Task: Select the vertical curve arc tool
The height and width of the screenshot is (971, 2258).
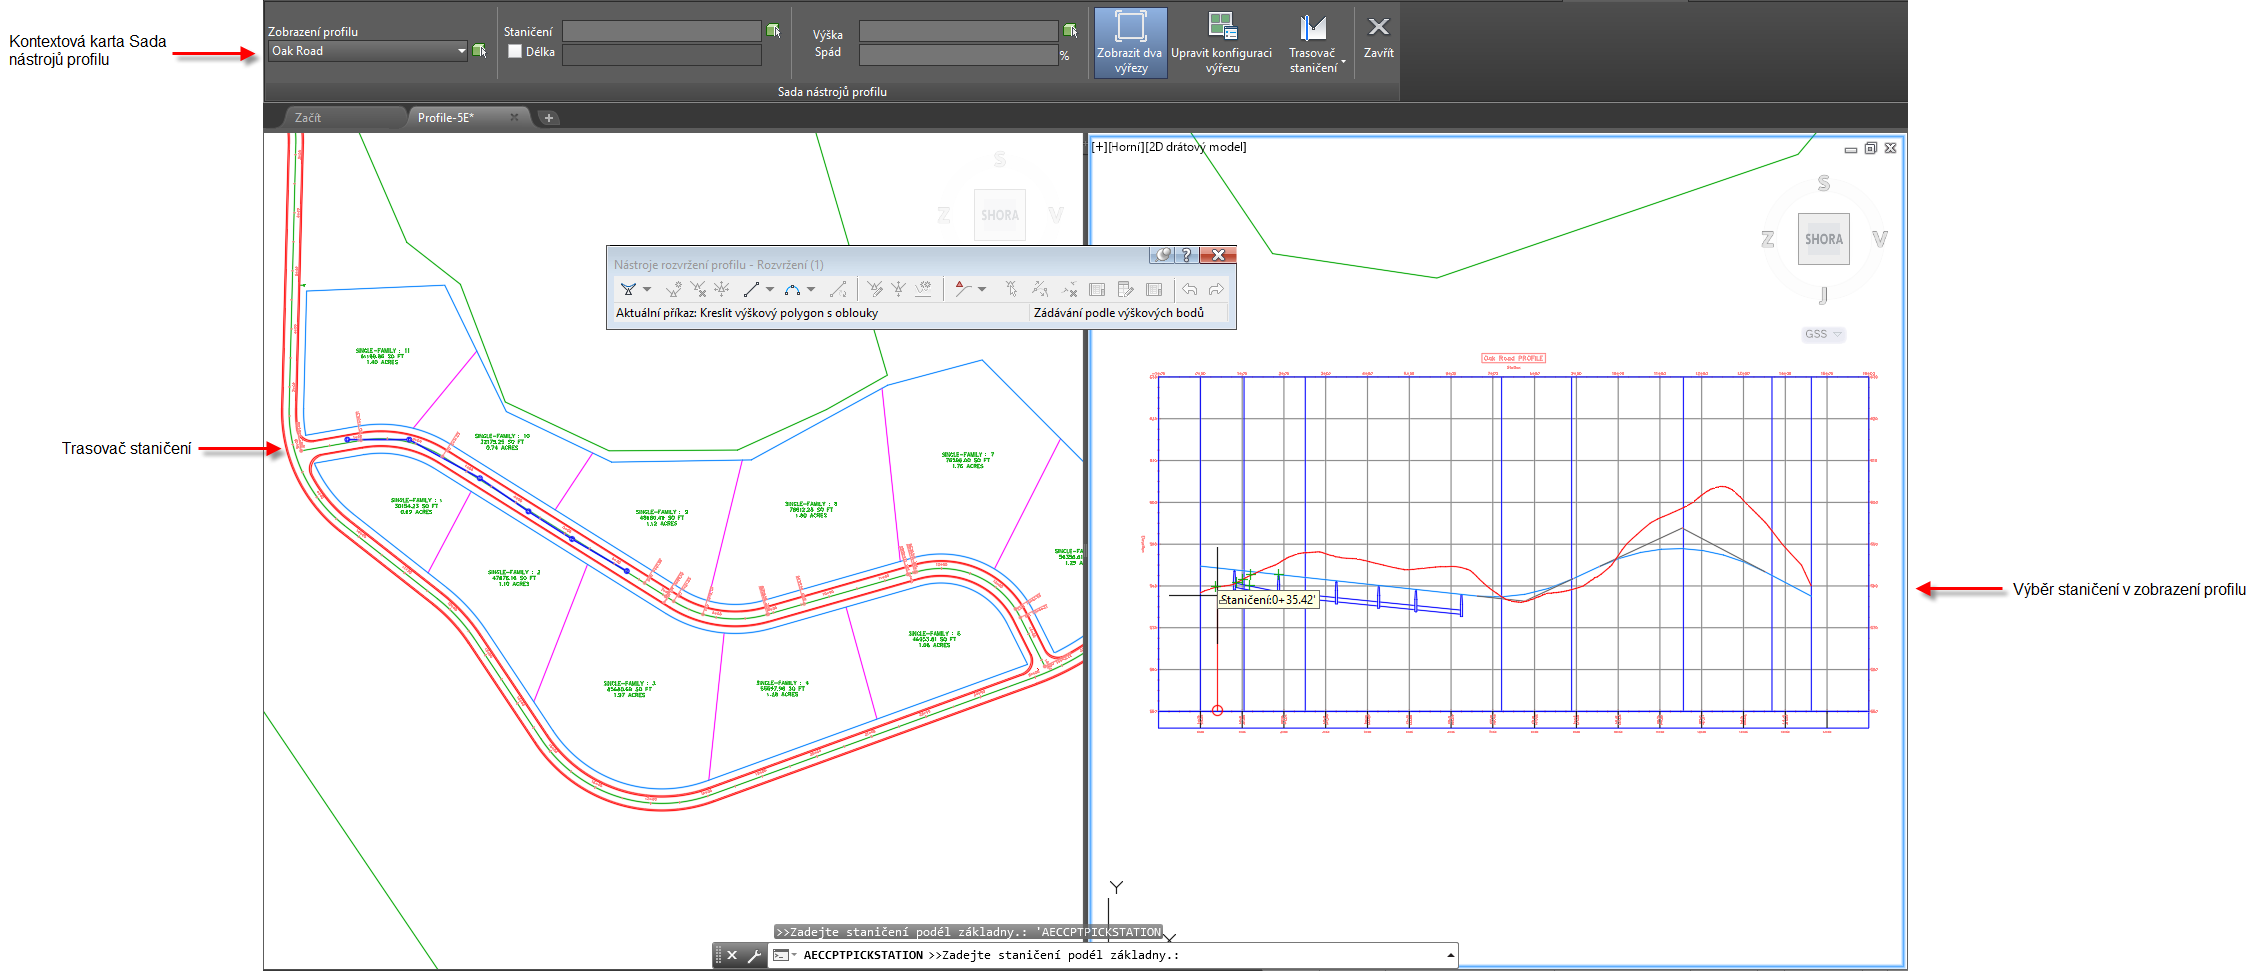Action: click(792, 289)
